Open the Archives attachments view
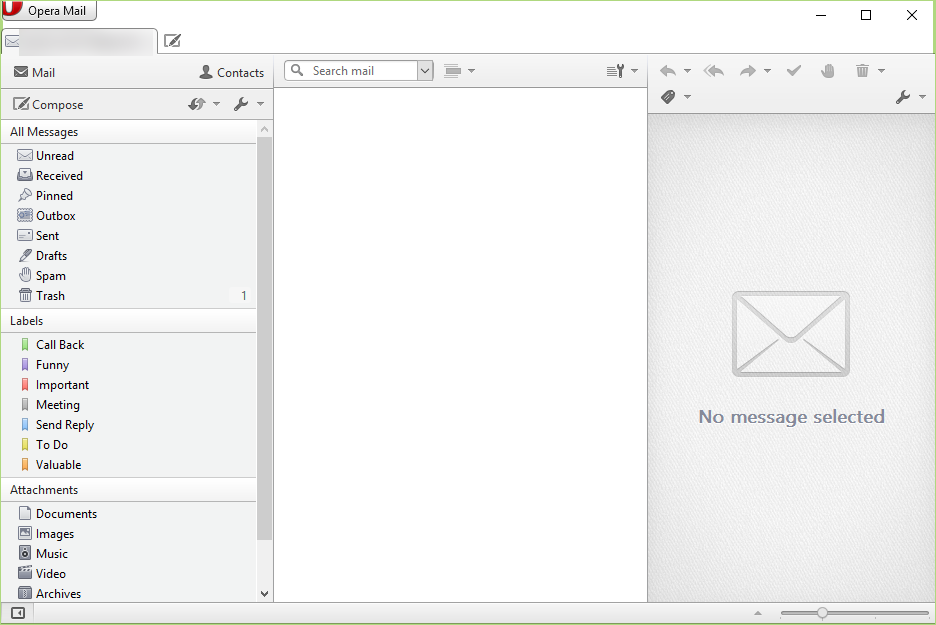Viewport: 936px width, 625px height. point(129,593)
